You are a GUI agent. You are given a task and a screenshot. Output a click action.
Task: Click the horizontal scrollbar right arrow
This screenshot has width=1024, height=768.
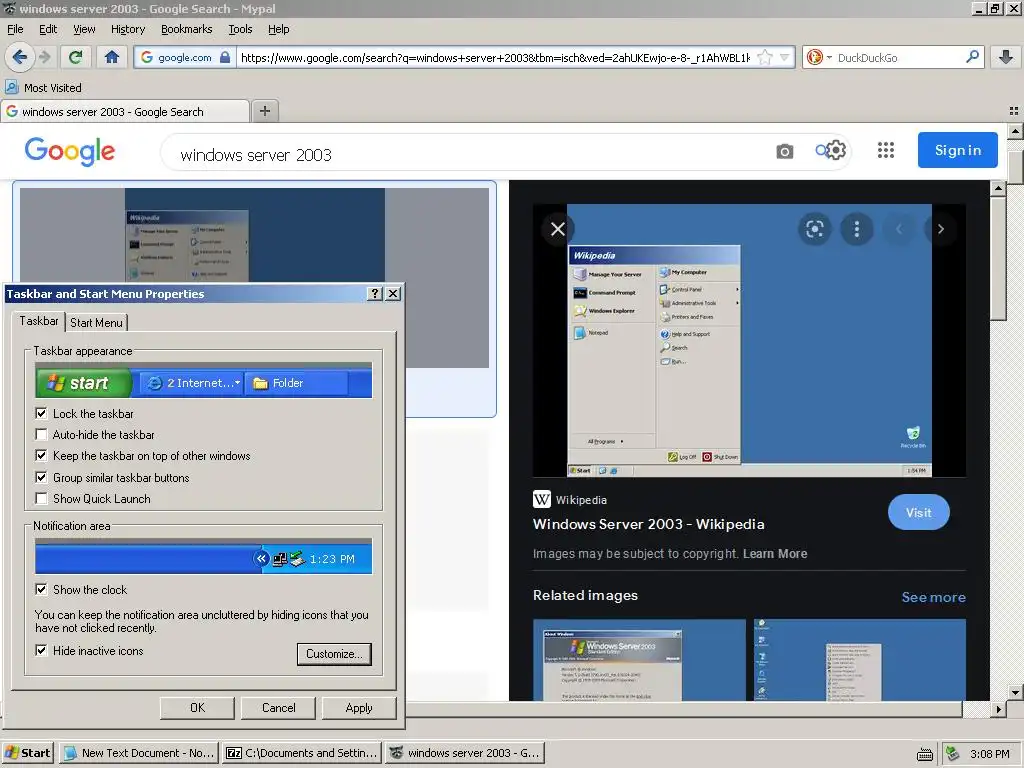point(997,709)
